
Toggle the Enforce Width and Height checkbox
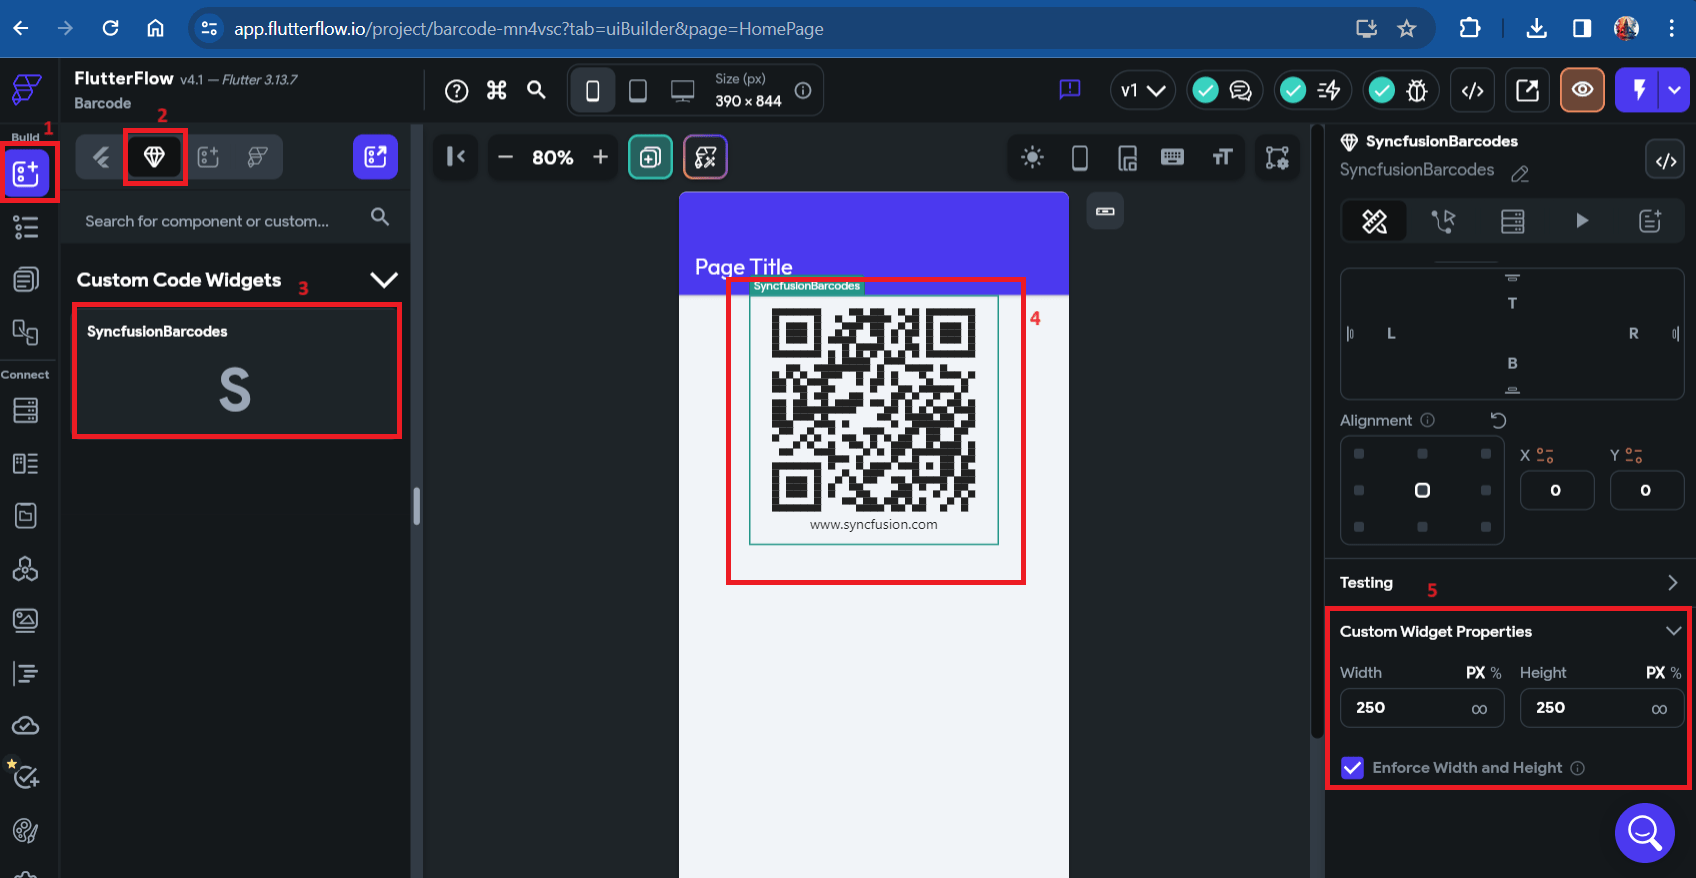(1352, 768)
